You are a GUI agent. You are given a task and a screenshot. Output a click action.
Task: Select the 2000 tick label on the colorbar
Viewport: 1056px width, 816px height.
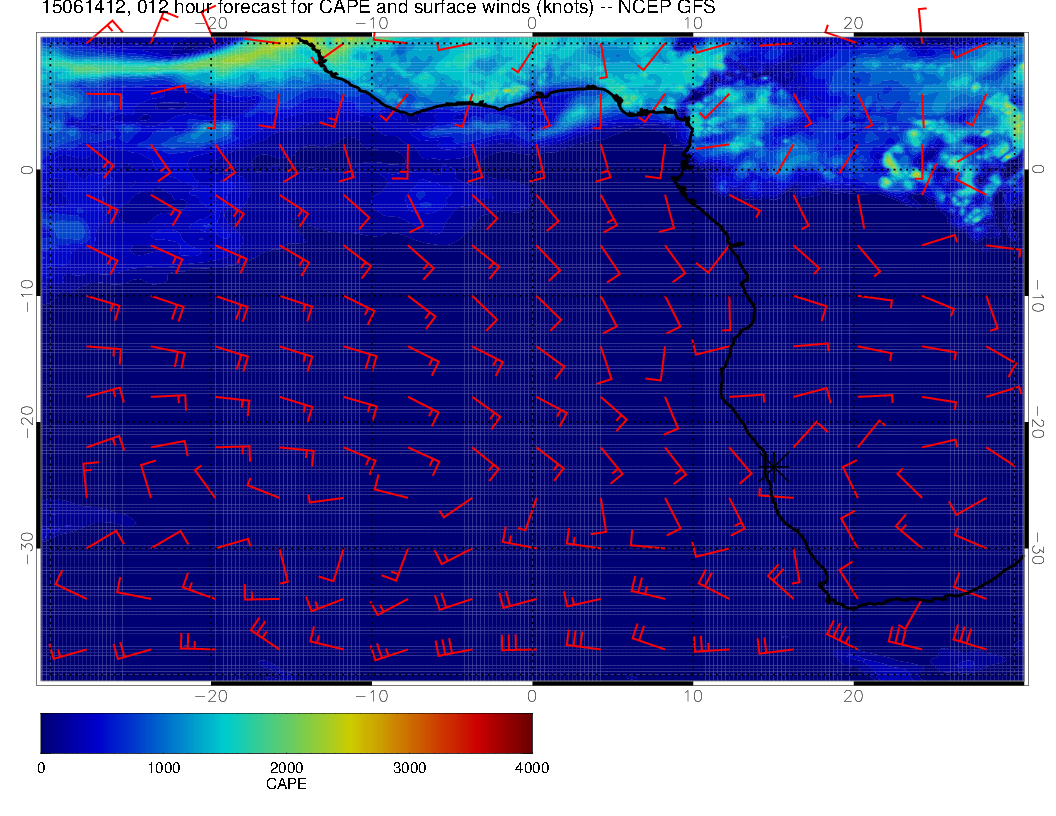pyautogui.click(x=286, y=768)
